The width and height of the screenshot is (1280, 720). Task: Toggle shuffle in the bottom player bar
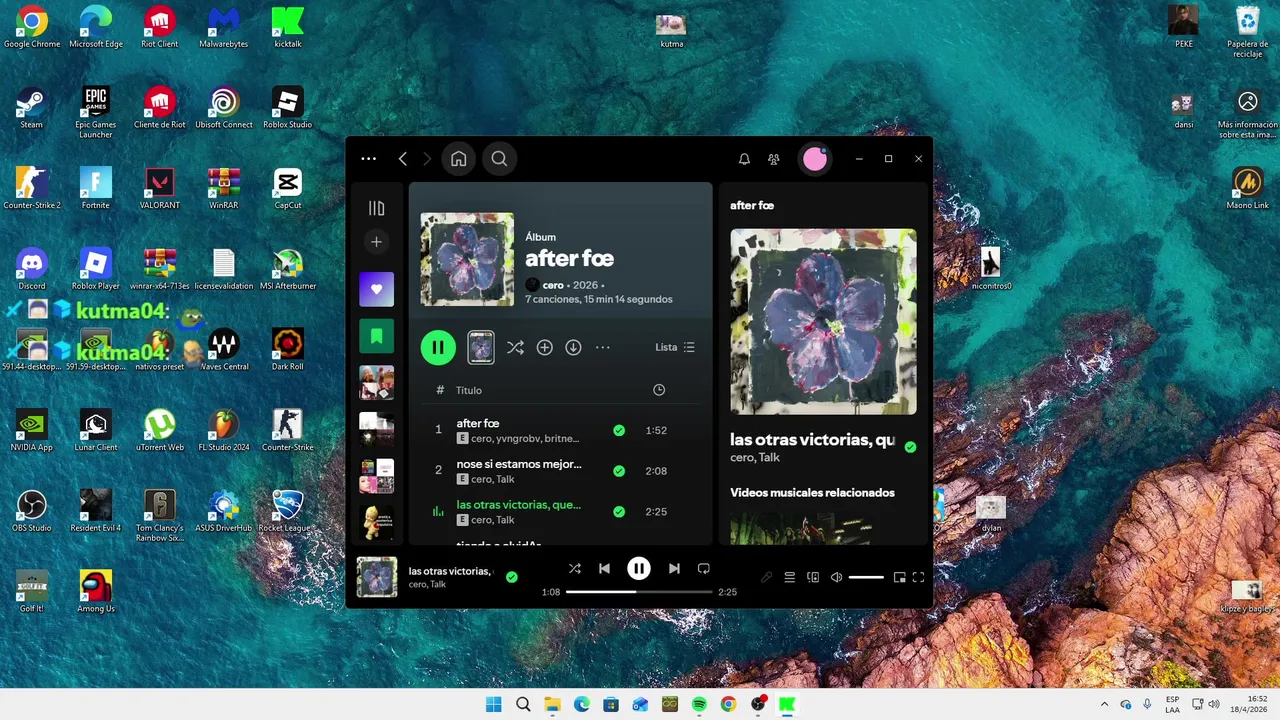[574, 568]
